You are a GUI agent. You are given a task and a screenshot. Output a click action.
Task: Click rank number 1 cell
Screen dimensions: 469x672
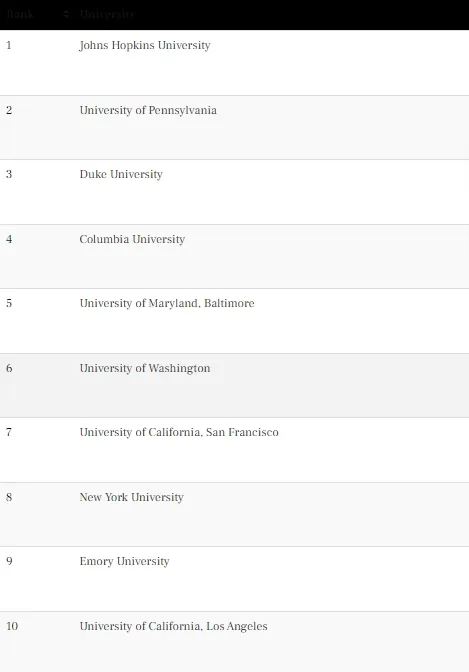coord(9,45)
